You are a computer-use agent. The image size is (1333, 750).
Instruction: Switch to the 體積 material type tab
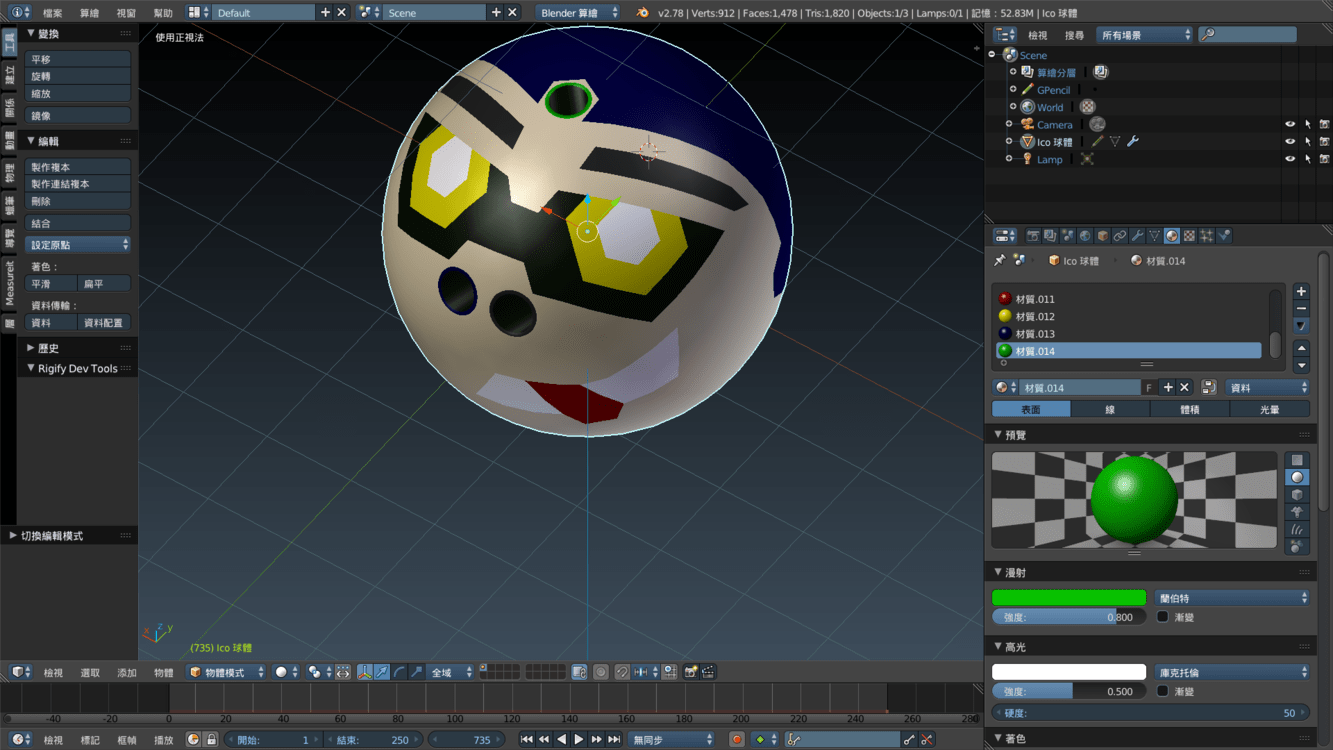[1190, 409]
